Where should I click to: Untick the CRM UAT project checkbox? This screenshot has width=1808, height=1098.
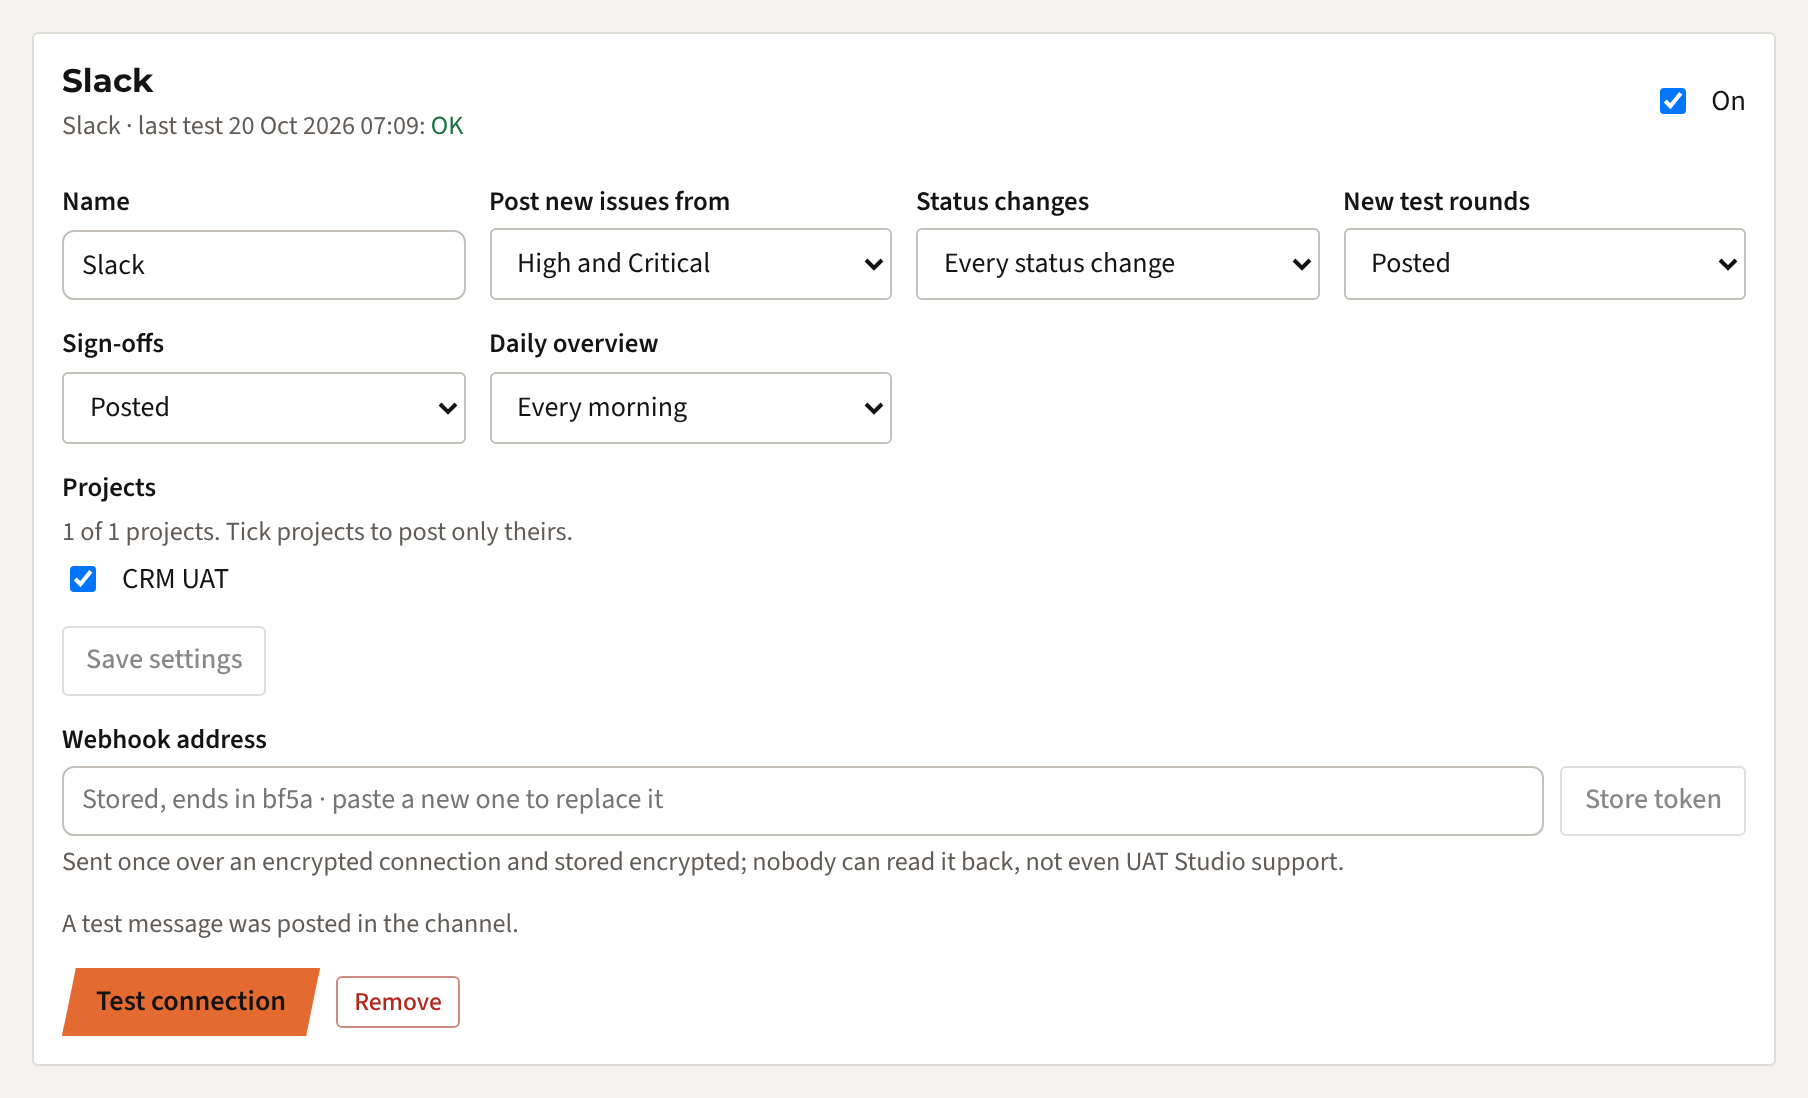[x=83, y=579]
